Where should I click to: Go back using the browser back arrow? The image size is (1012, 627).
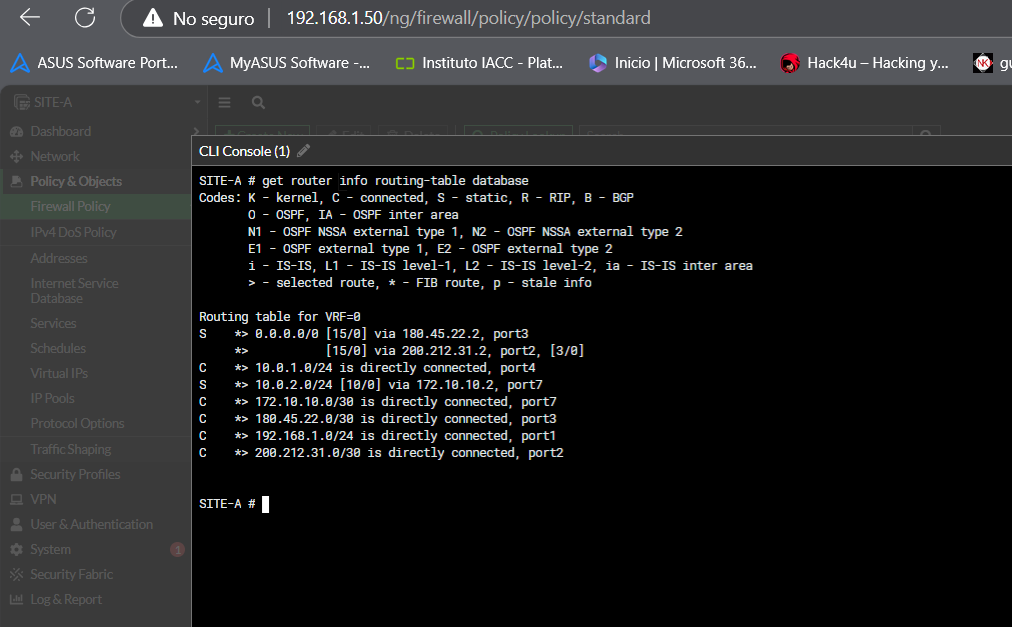pyautogui.click(x=30, y=18)
